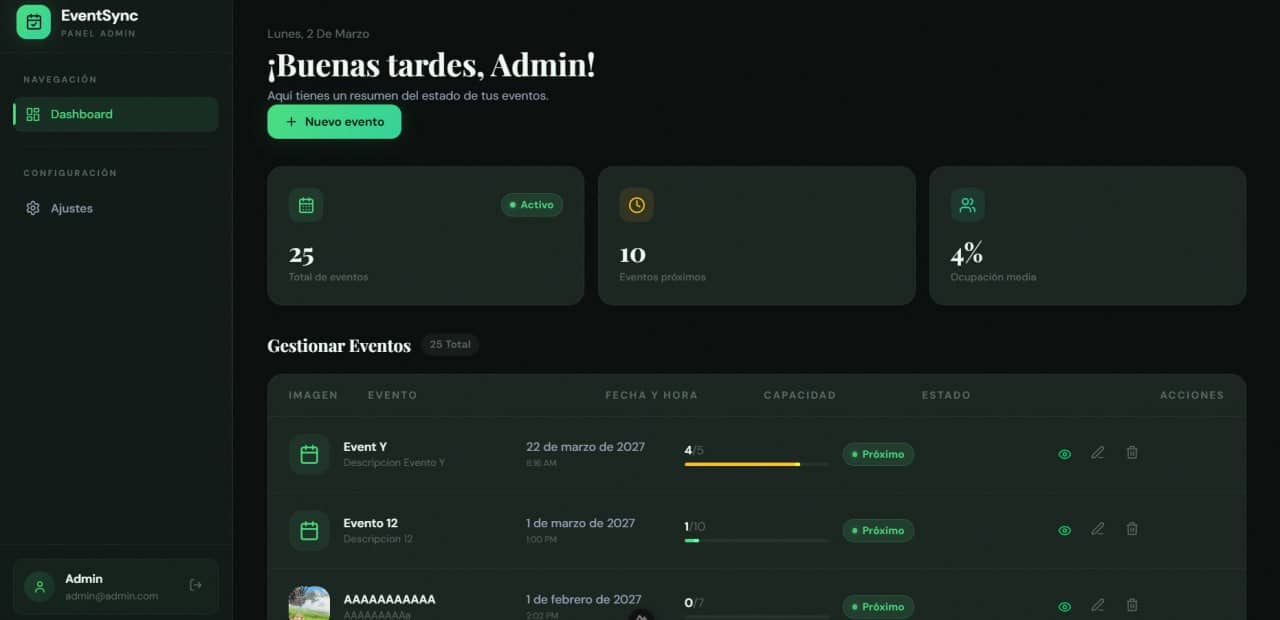Click Event Y capacity progress bar
Screen dimensions: 1280x620
pos(757,464)
